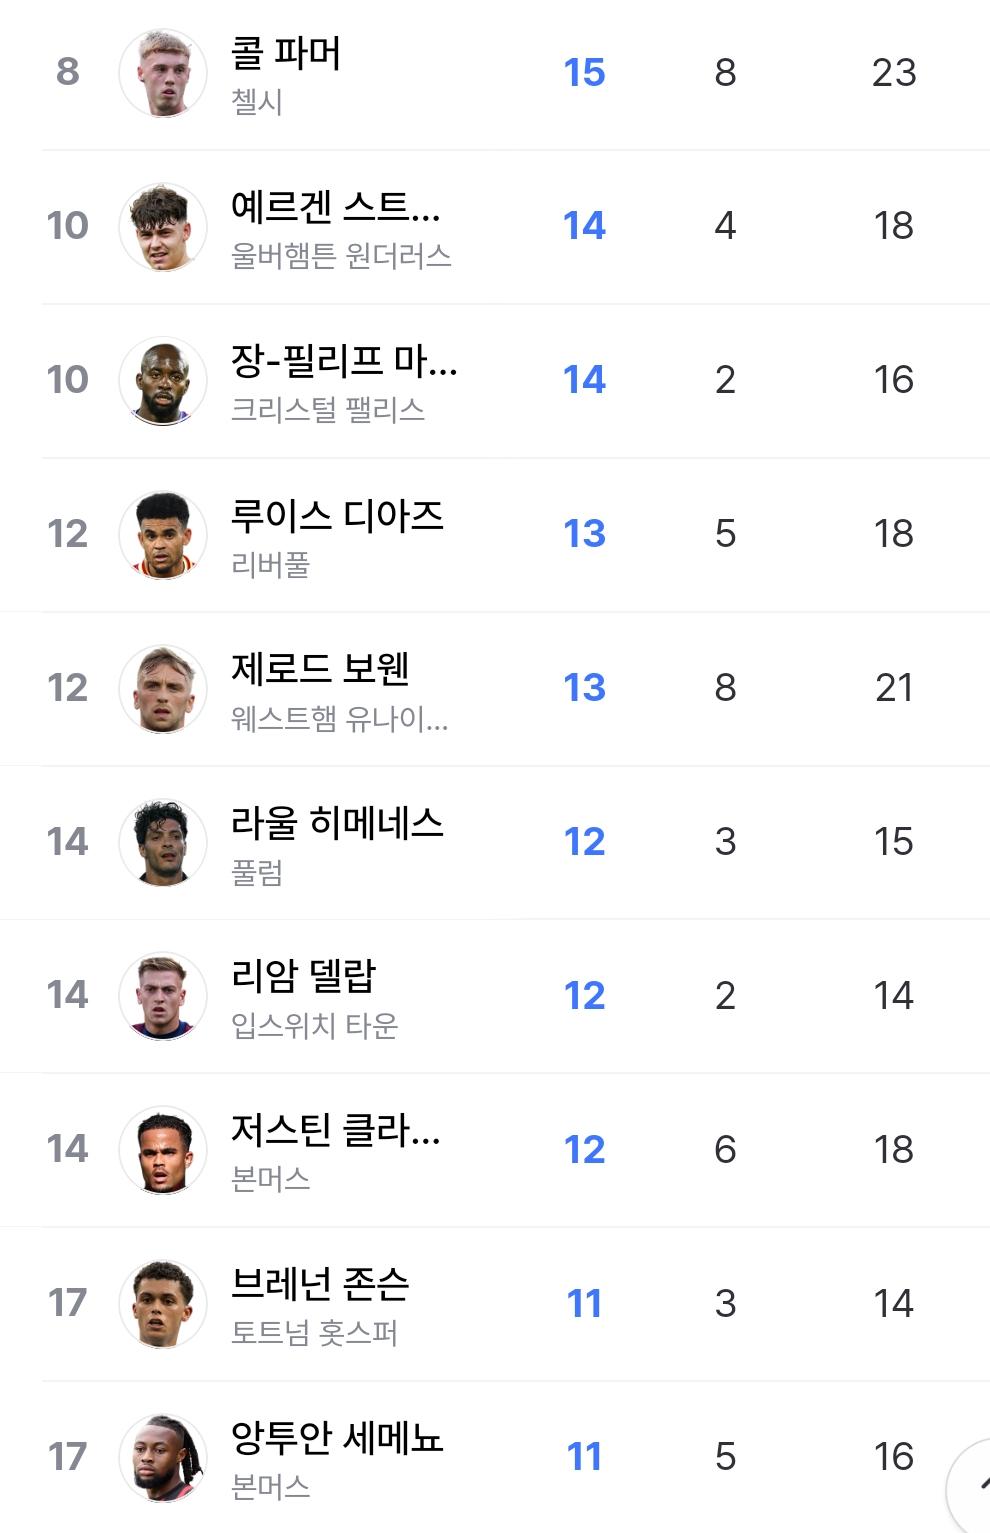
Task: Open 브레넌 존슨 player photo
Action: (163, 1304)
